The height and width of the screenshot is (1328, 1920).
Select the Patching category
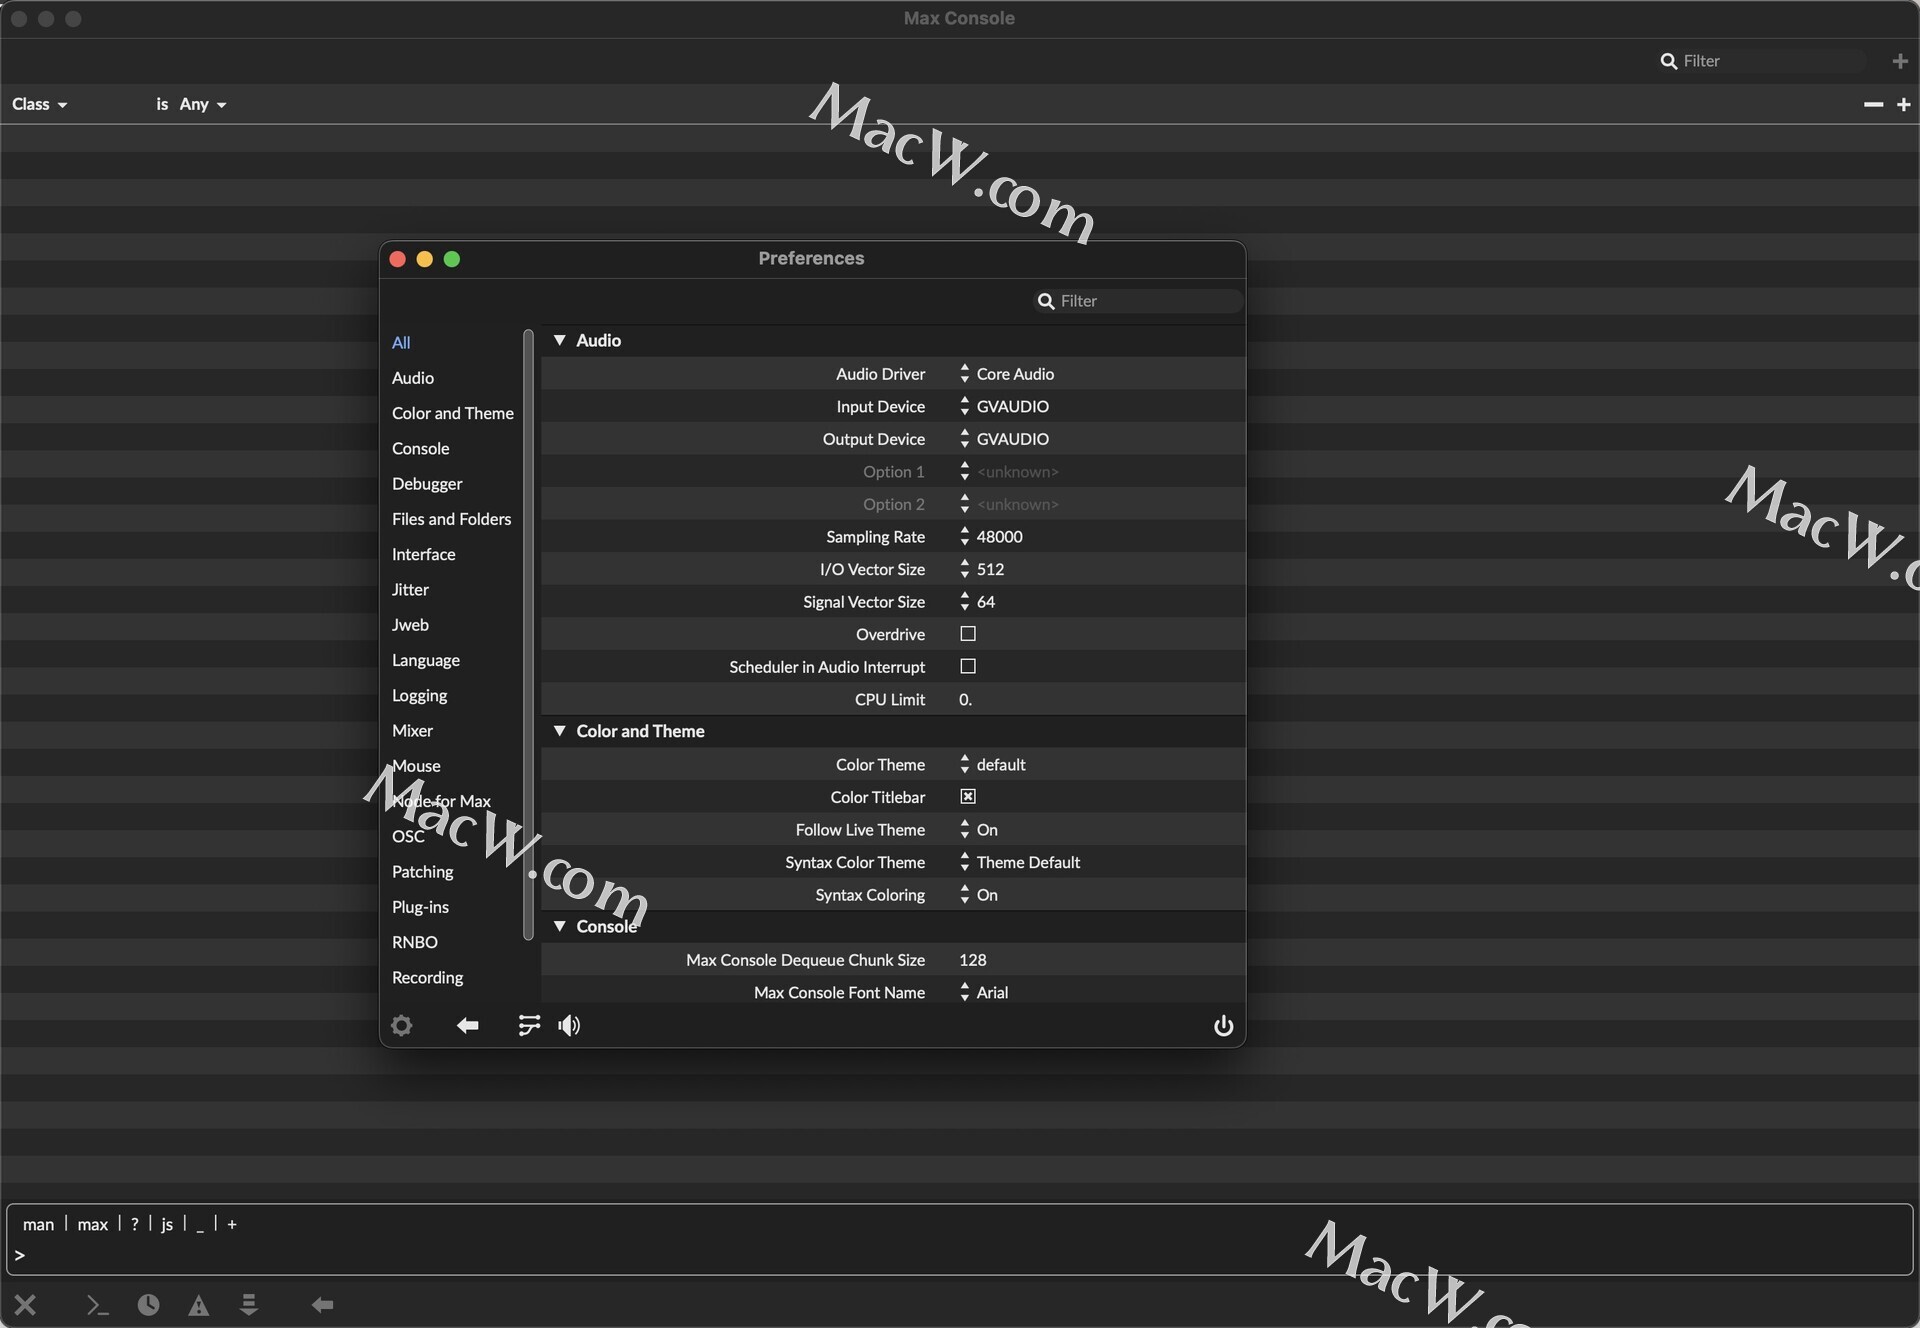pos(423,872)
